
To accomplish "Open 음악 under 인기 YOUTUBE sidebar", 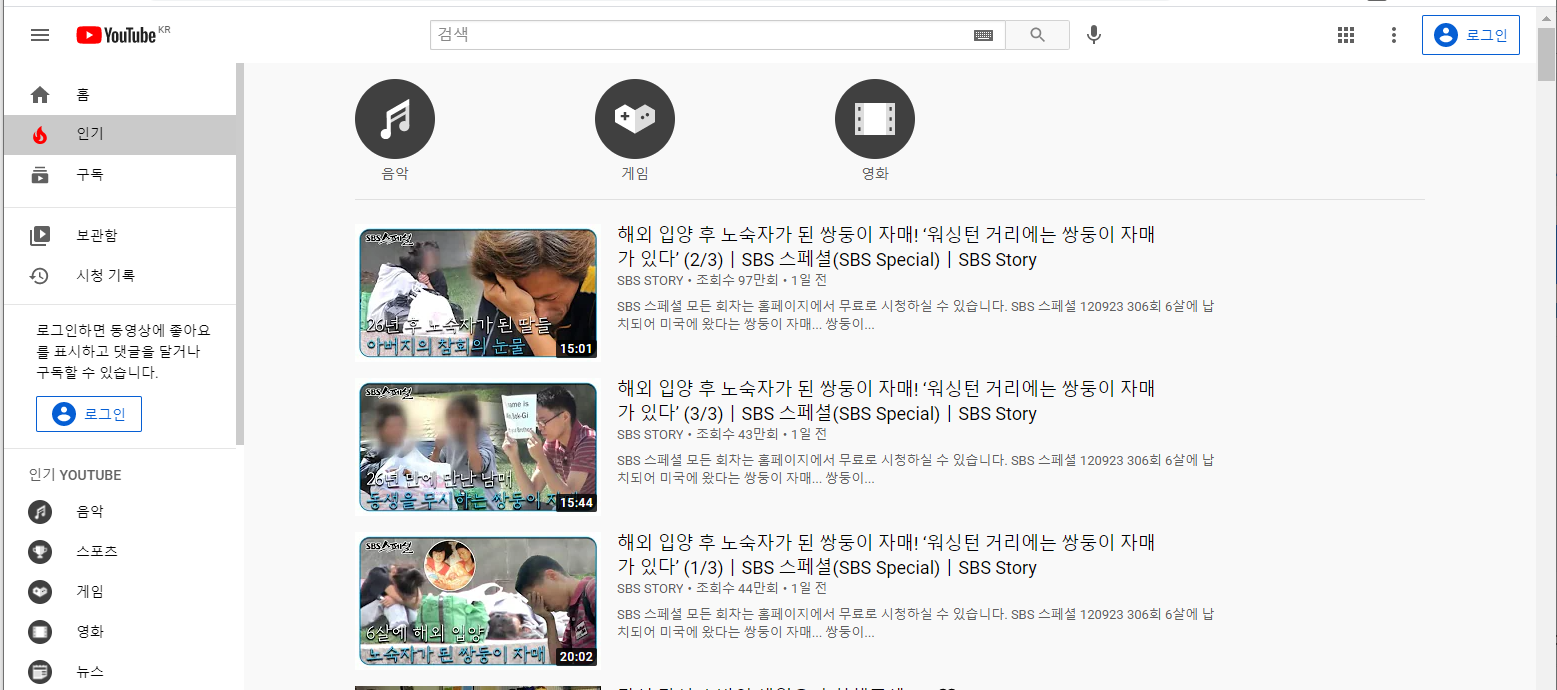I will click(x=120, y=511).
